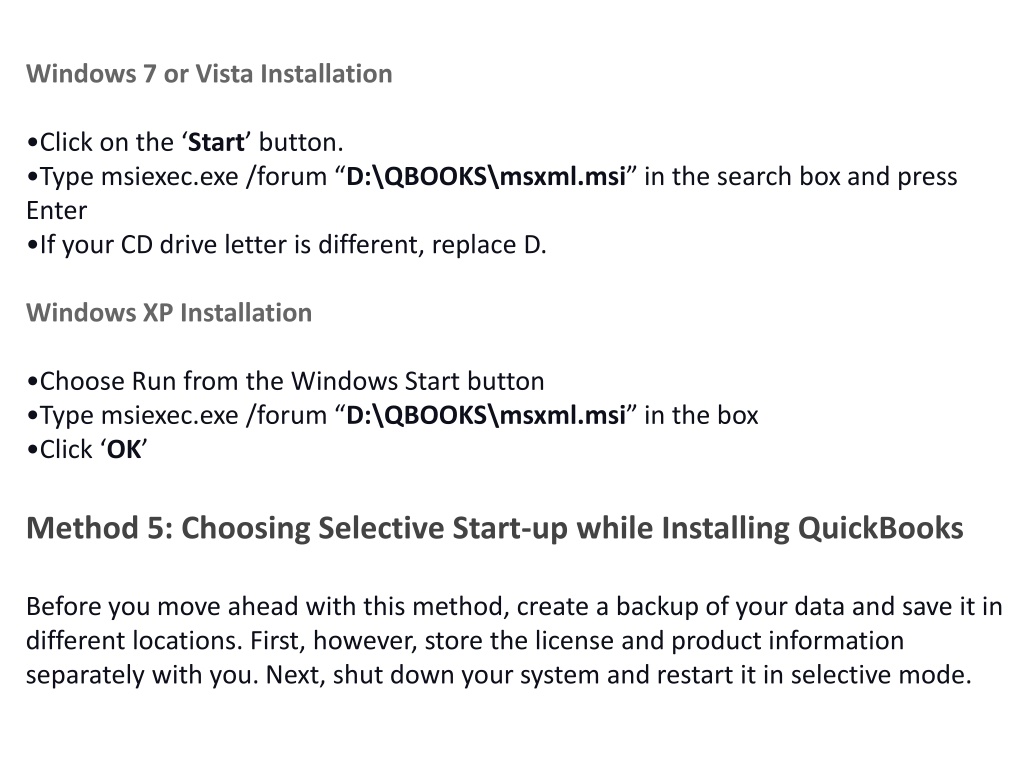Click the word 'QuickBooks' in the heading
1024x768 pixels.
tap(880, 528)
